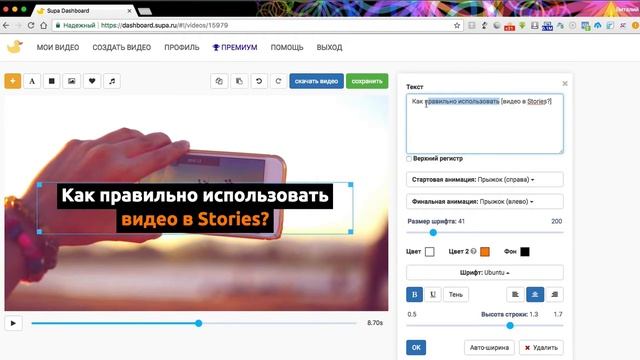Toggle the Верхний регистр checkbox
The width and height of the screenshot is (640, 360).
coord(409,158)
